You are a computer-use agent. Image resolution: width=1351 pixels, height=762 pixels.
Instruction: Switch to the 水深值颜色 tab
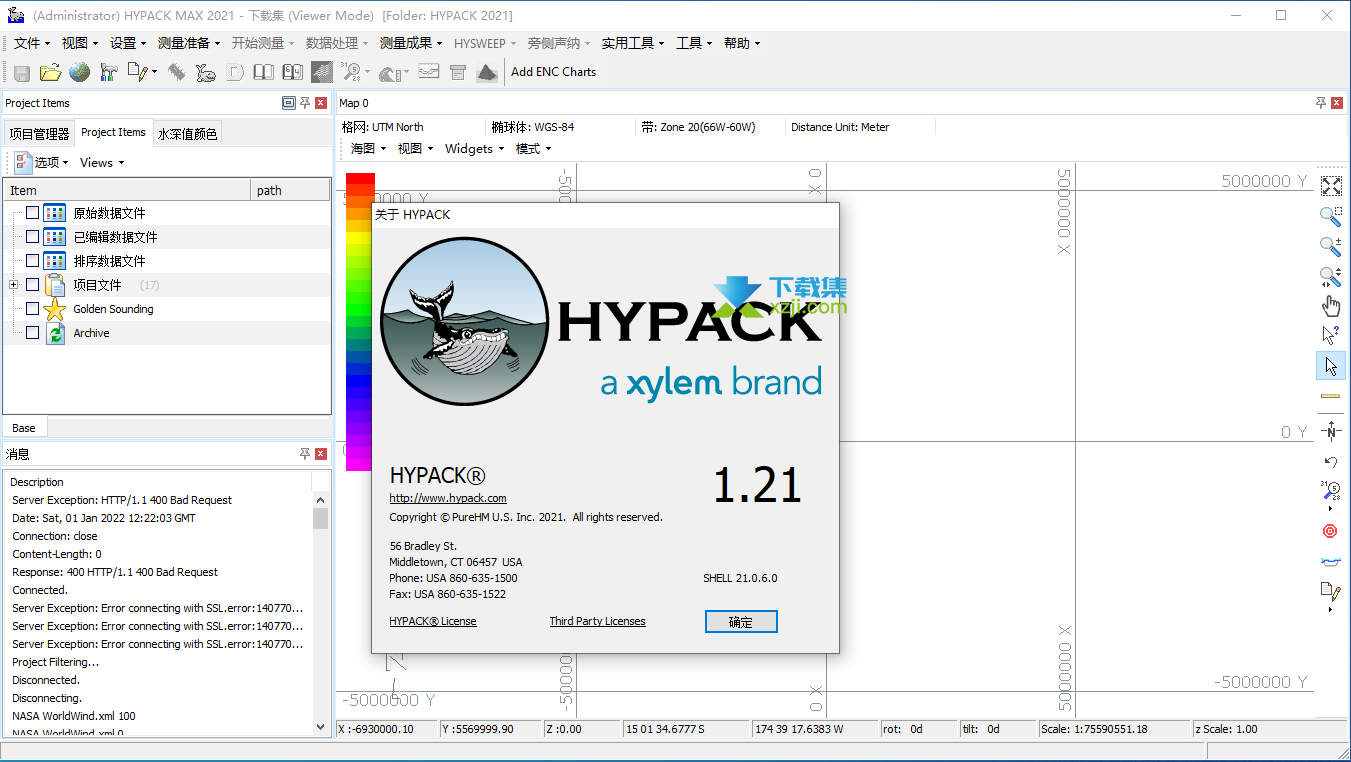188,133
